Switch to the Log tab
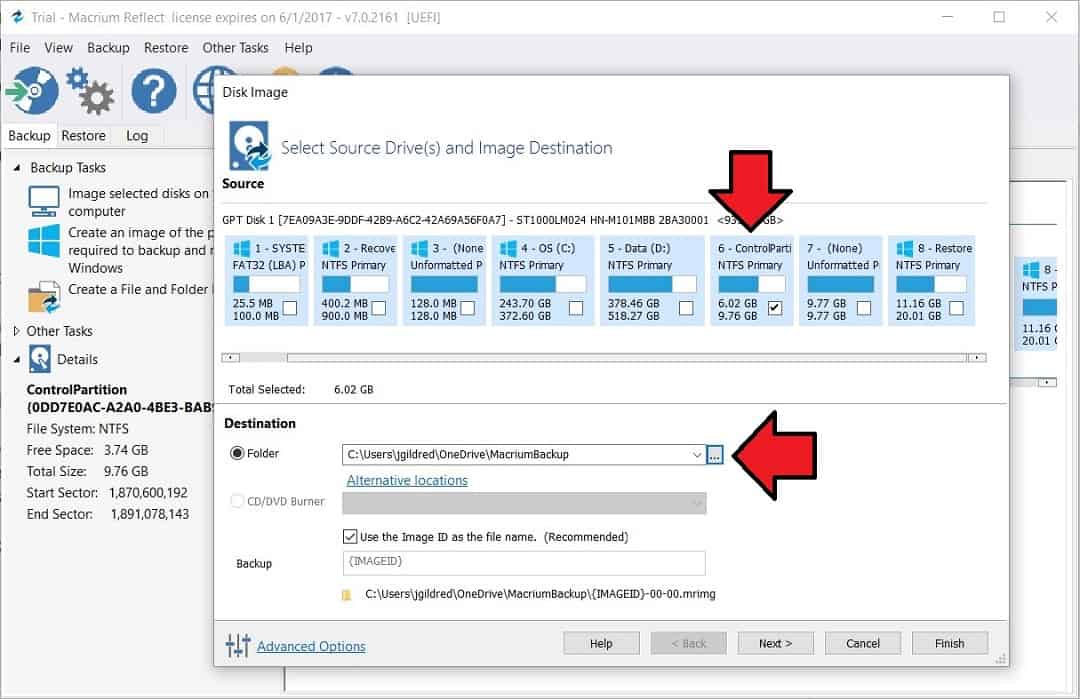The image size is (1080, 699). pos(137,136)
